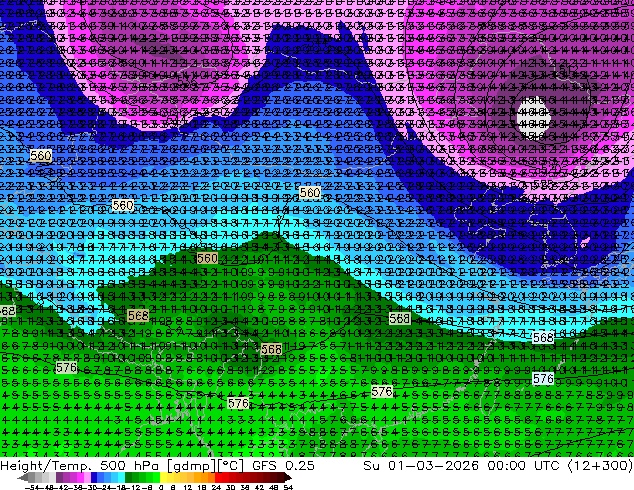Image resolution: width=634 pixels, height=490 pixels.
Task: Click the '[°C]' unit text
Action: pyautogui.click(x=231, y=466)
